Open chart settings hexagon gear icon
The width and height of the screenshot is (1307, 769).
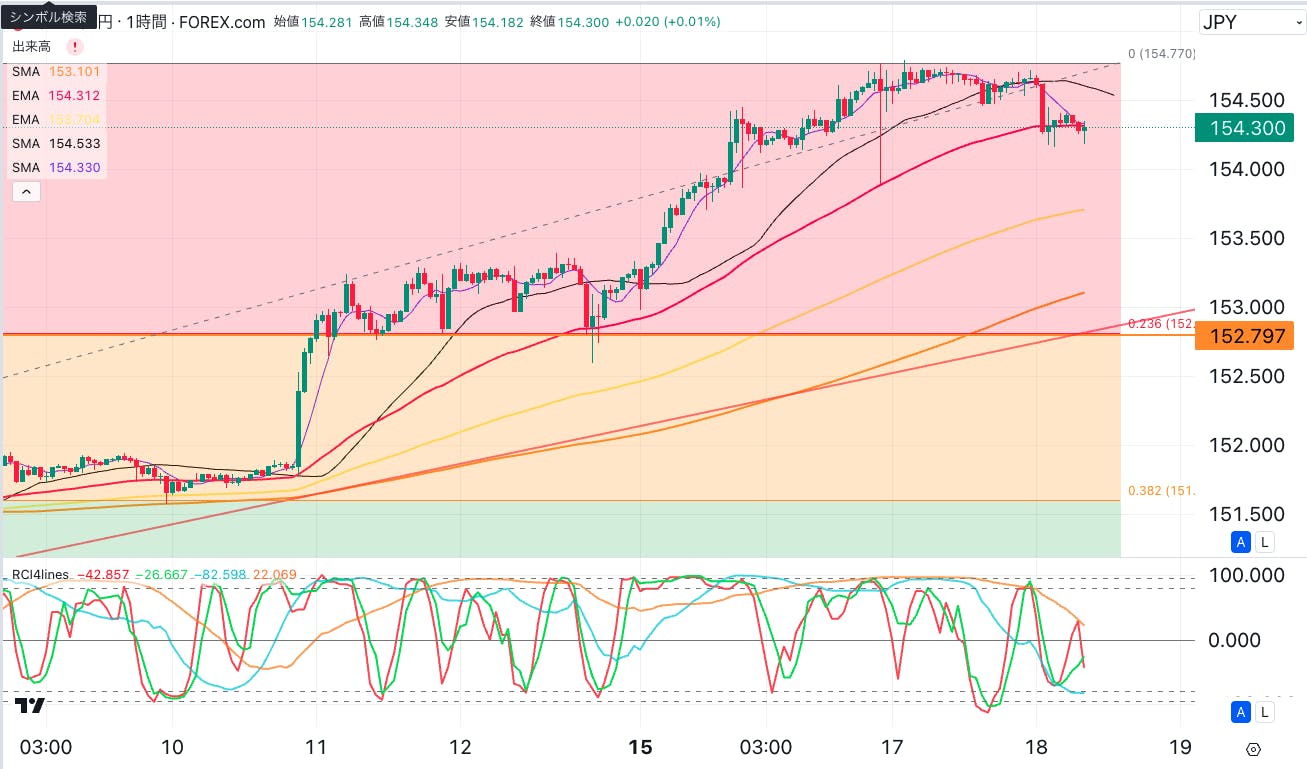point(1253,749)
